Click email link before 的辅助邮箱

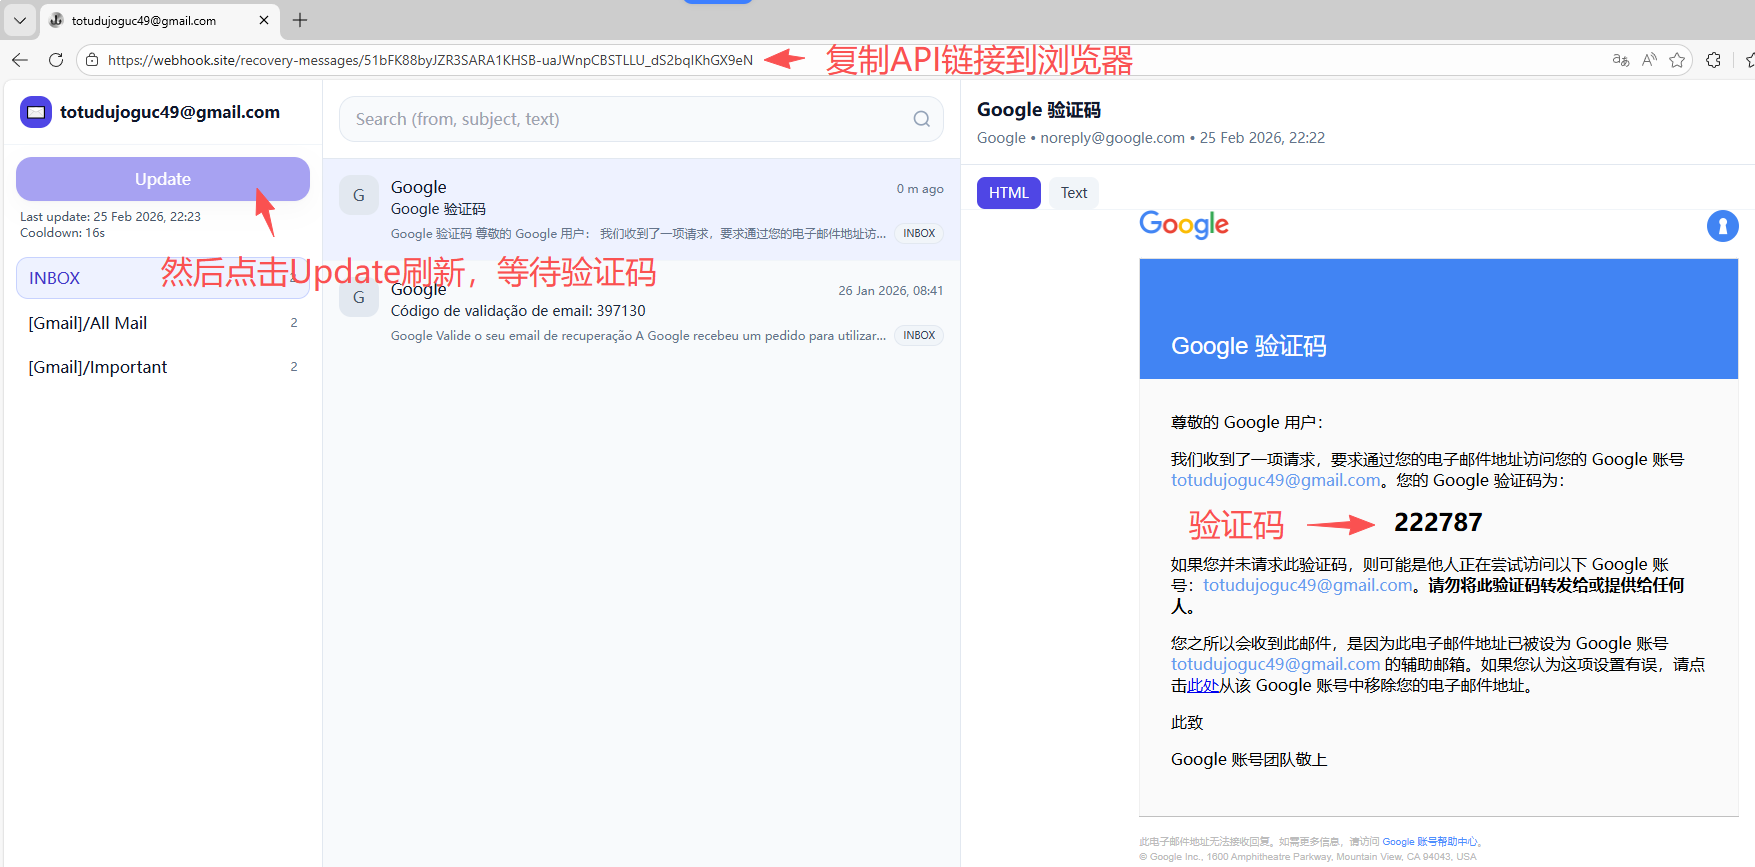point(1275,664)
